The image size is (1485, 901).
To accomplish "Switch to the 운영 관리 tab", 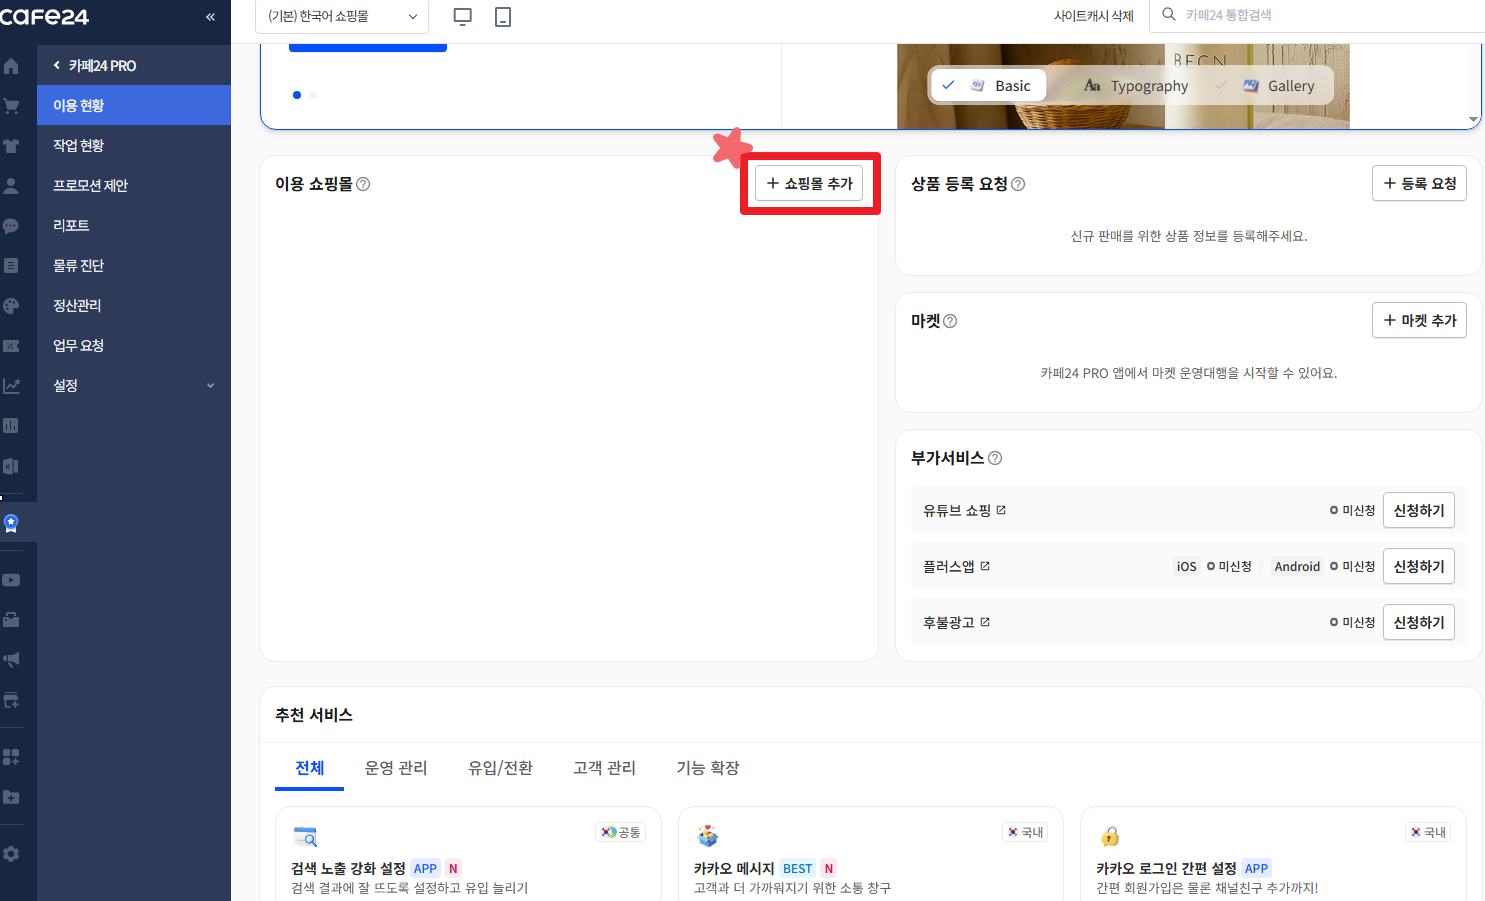I will coord(396,768).
